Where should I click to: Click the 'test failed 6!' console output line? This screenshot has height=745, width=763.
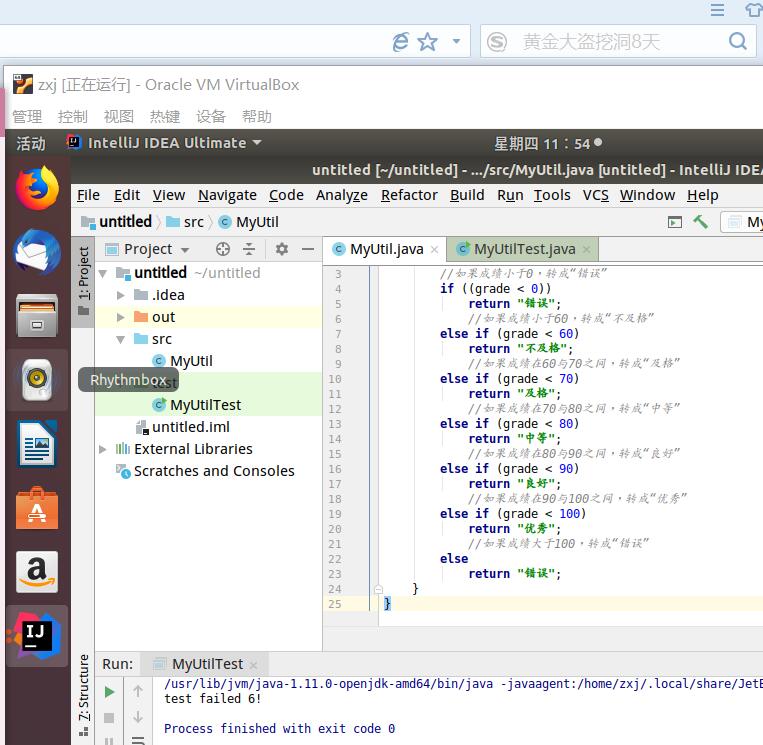click(x=213, y=699)
